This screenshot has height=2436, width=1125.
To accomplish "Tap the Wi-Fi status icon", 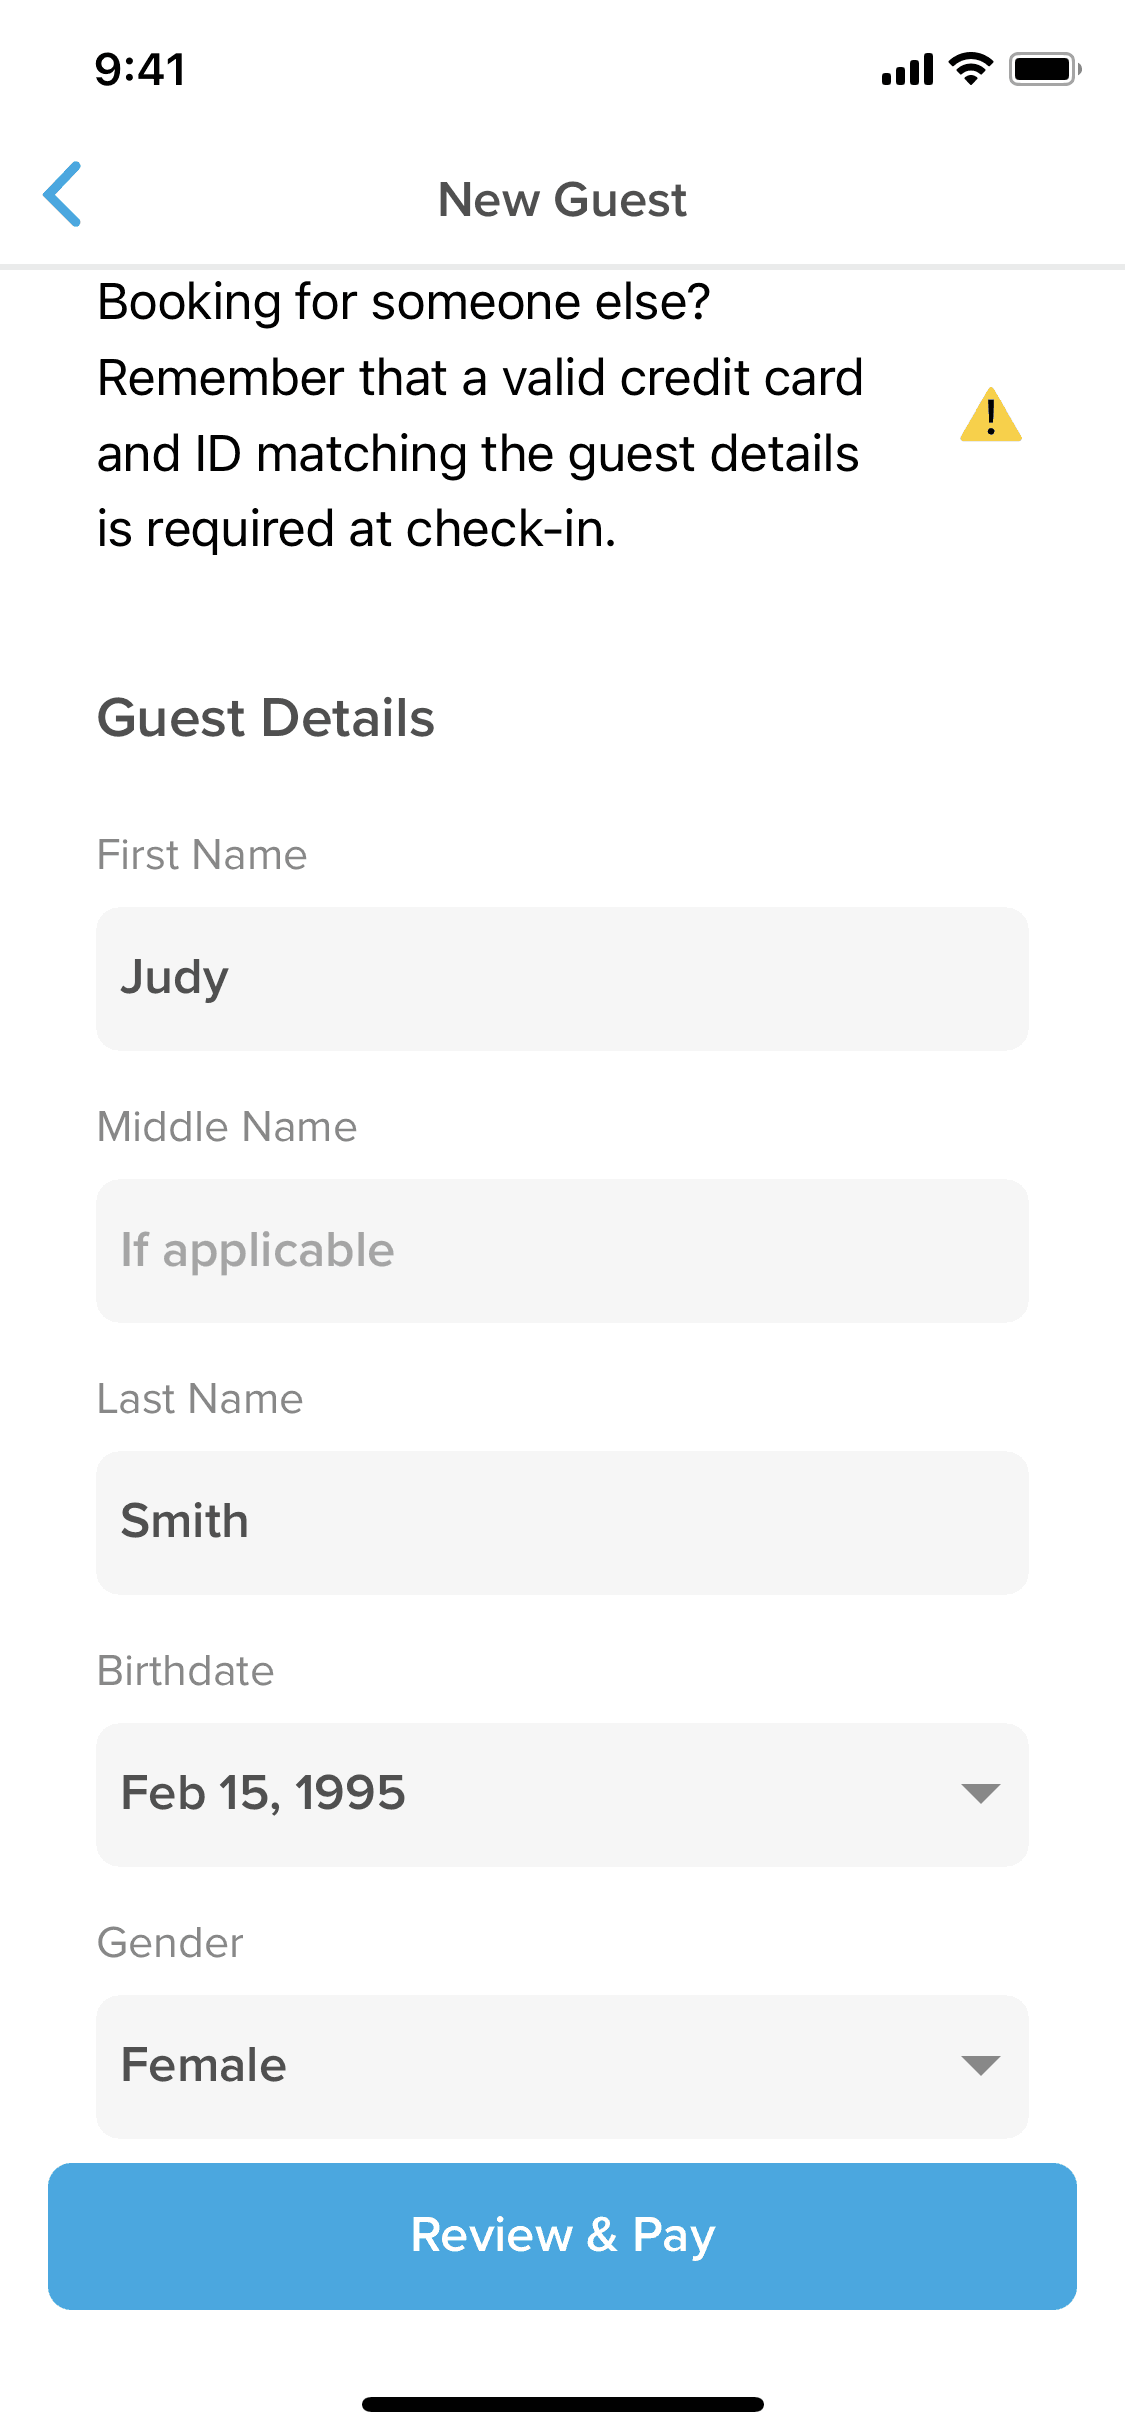I will coord(970,69).
